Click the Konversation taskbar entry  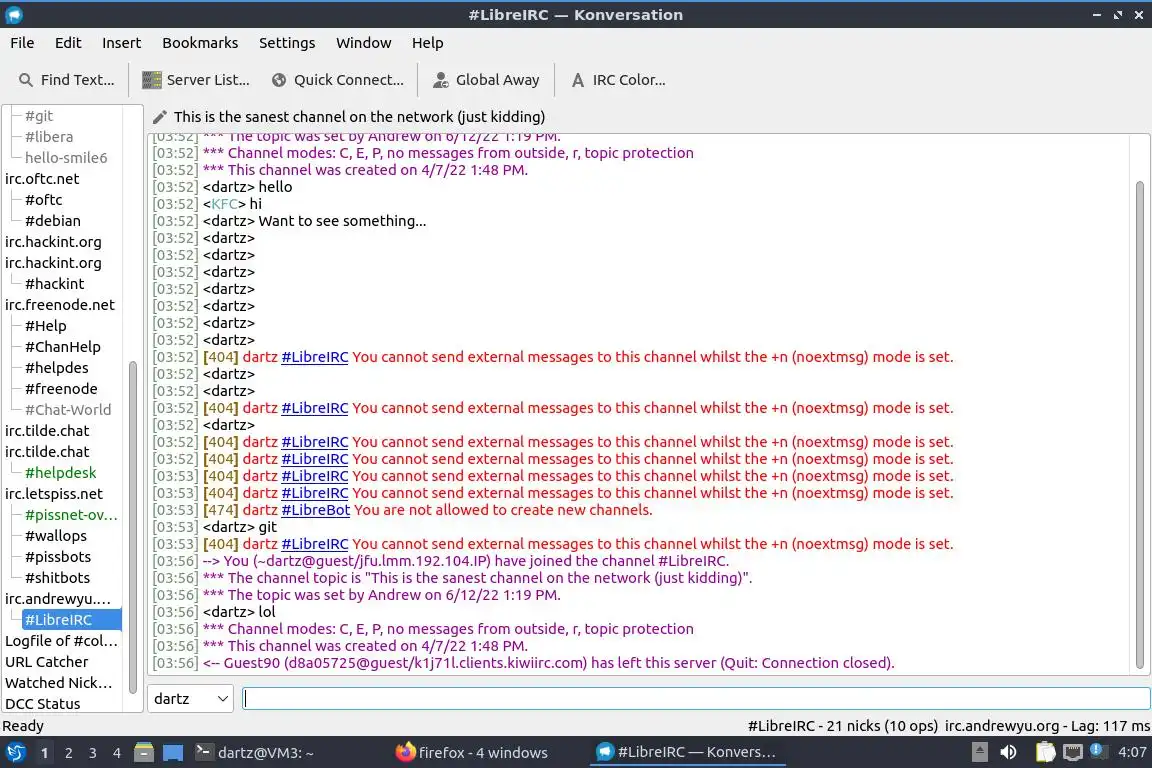coord(686,753)
